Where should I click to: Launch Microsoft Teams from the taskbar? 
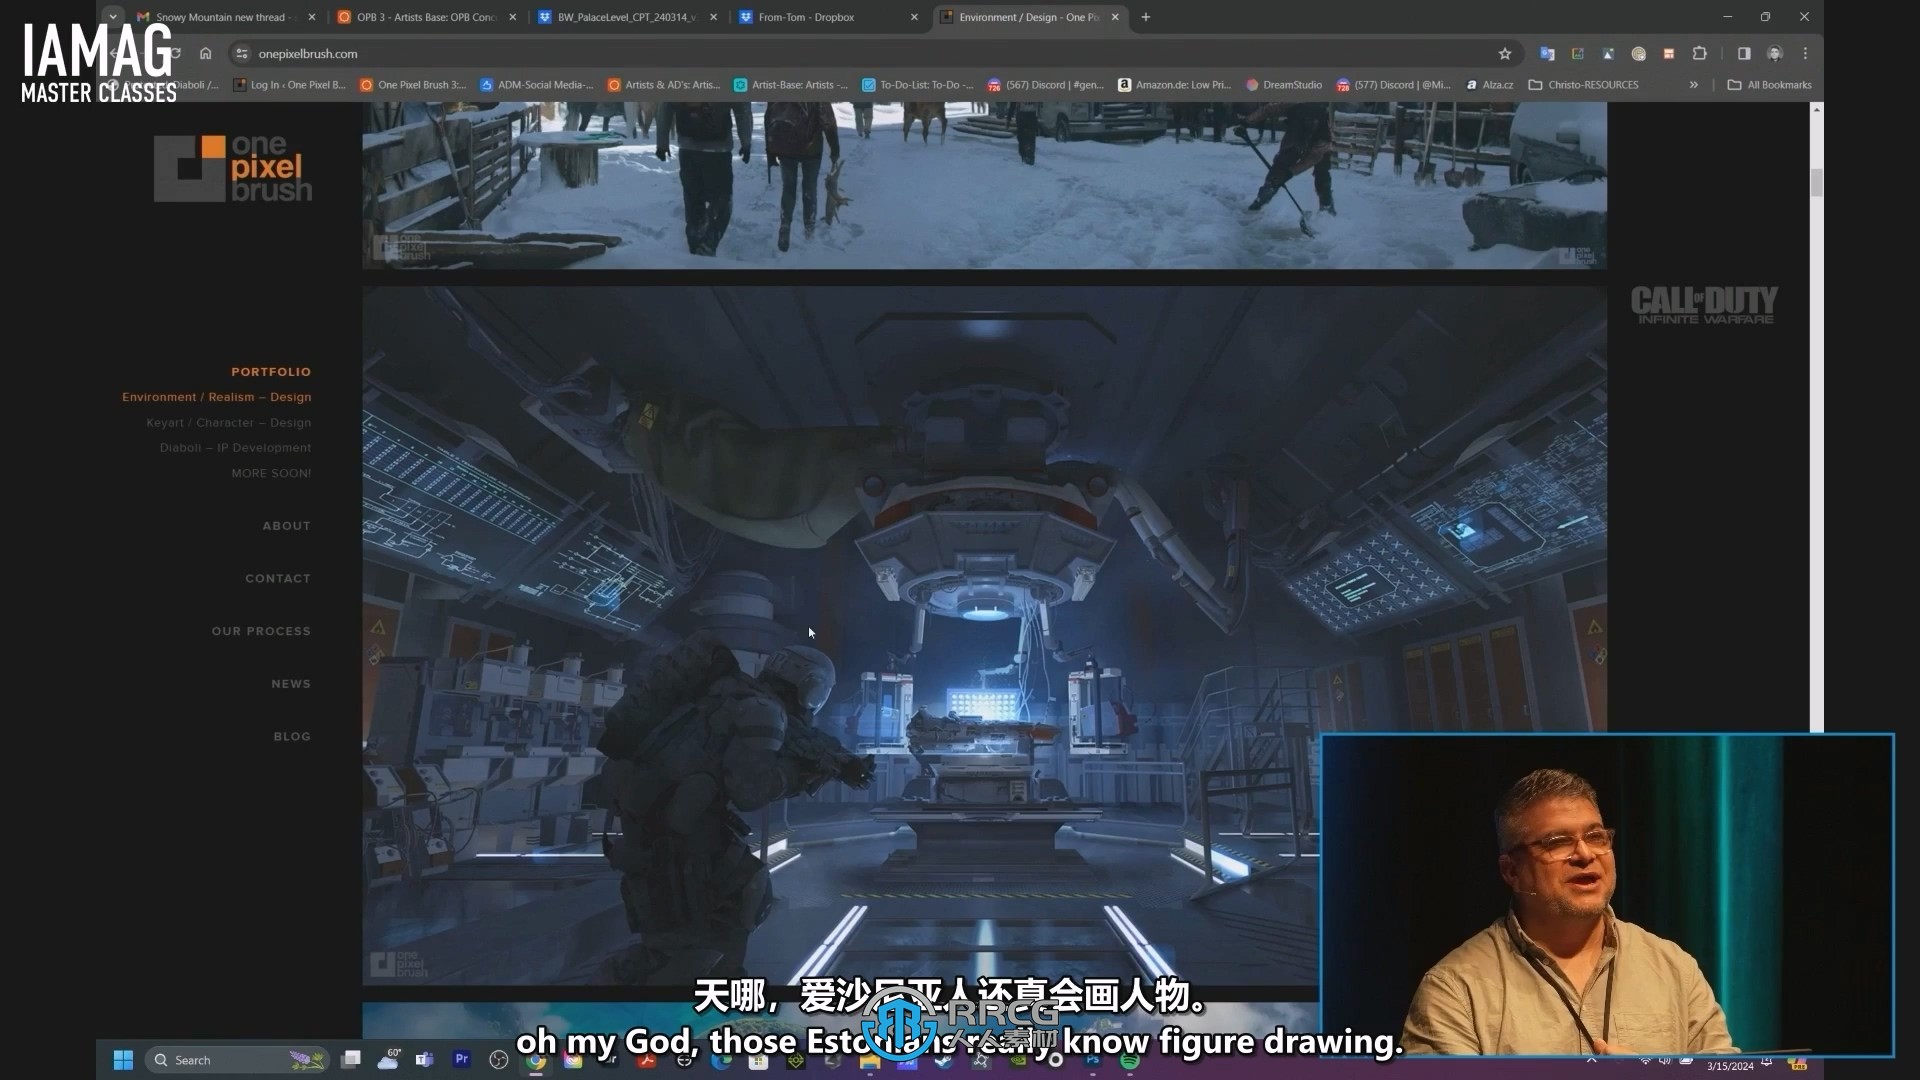[424, 1060]
